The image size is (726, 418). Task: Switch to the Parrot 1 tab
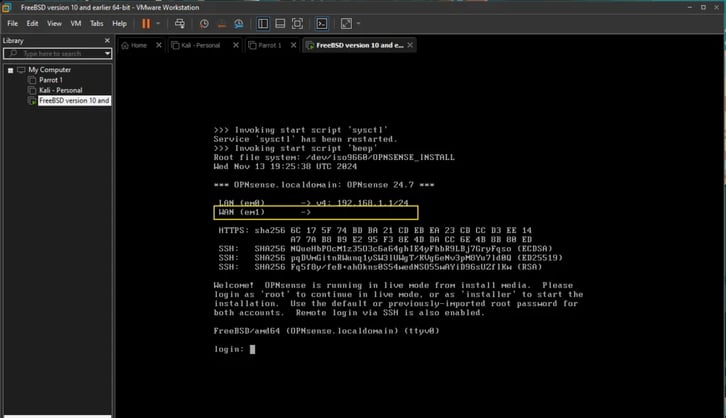(x=265, y=45)
